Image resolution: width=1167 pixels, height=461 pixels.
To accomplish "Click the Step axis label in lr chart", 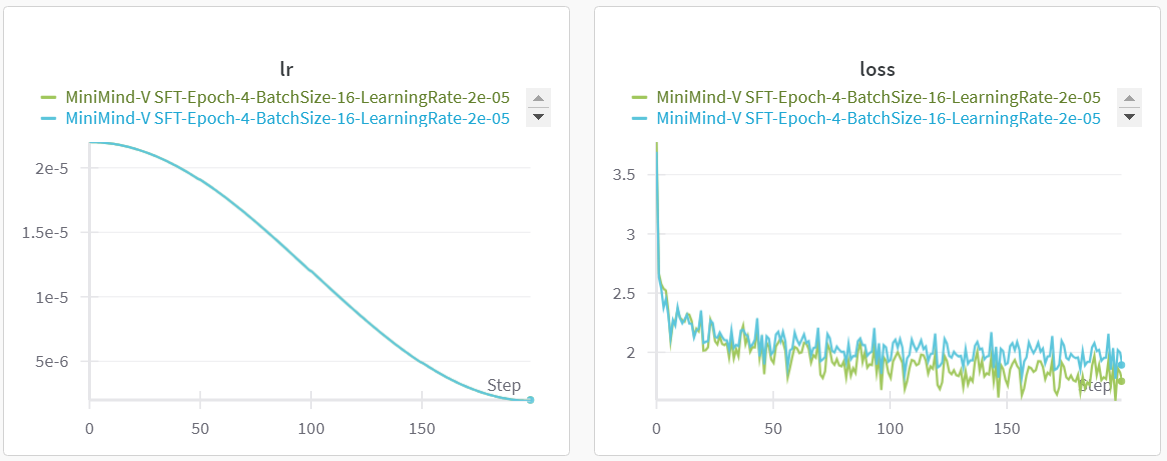I will (x=504, y=385).
